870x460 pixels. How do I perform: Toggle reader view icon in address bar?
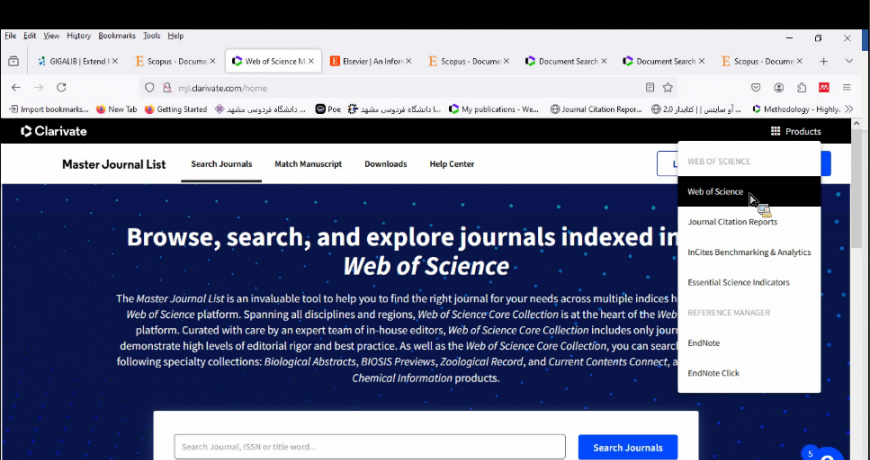click(650, 88)
